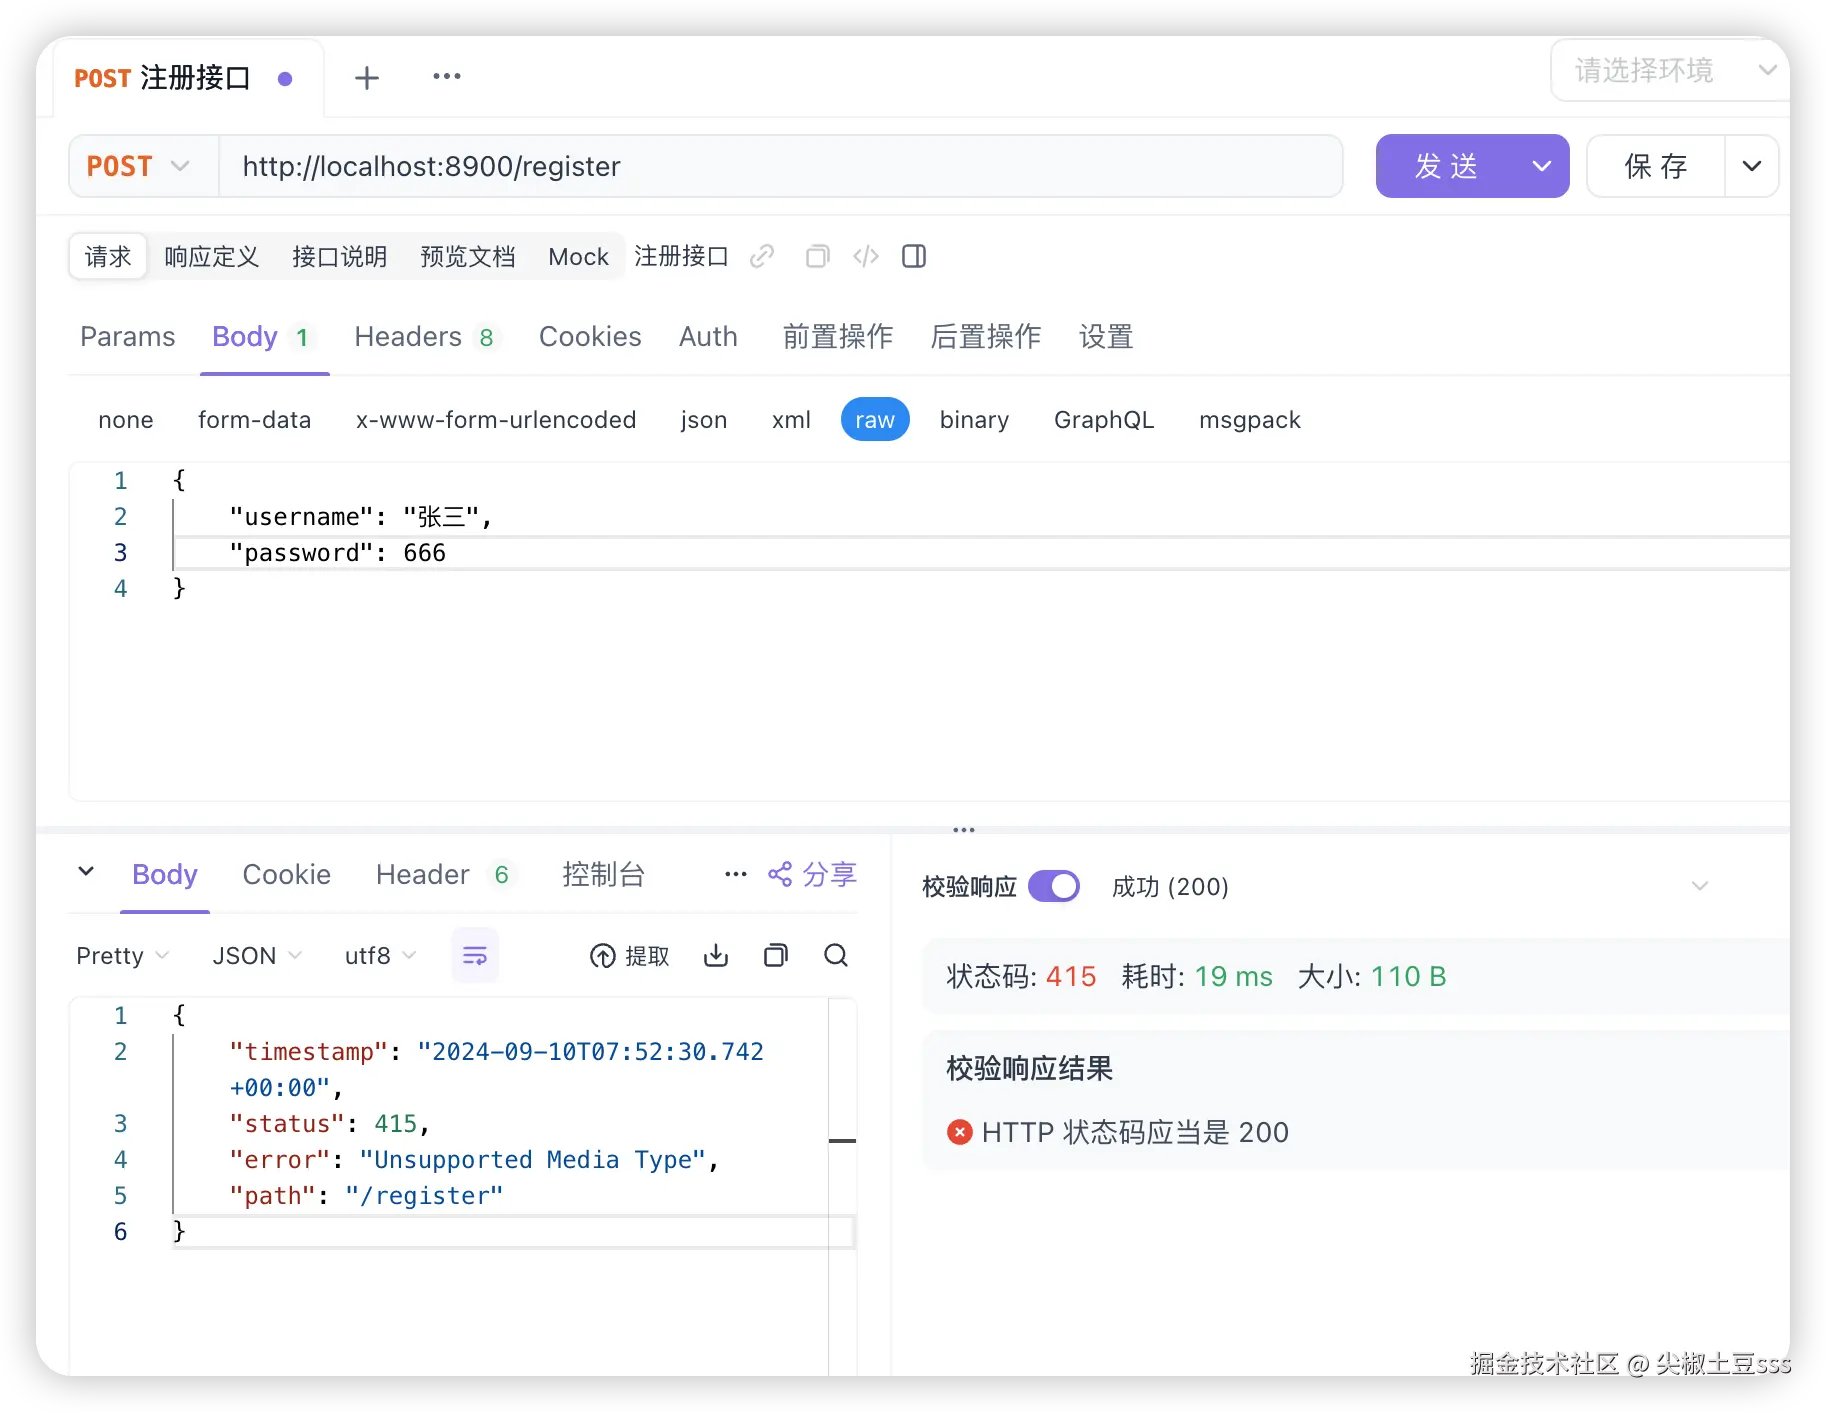Switch to 响应定义 view
Image resolution: width=1826 pixels, height=1412 pixels.
(x=212, y=257)
